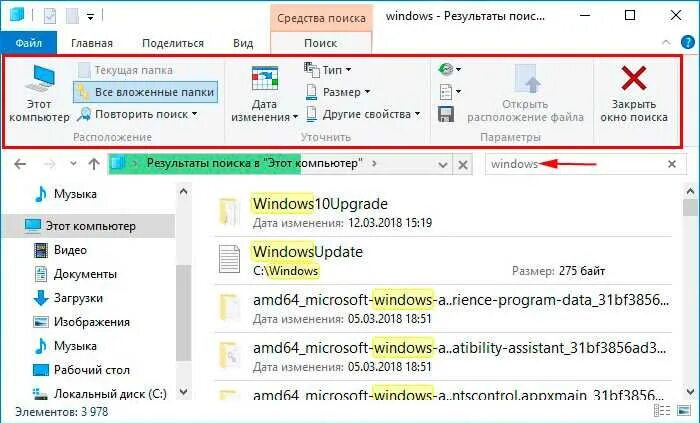Click the Windows10Upgrade folder icon
Image resolution: width=700 pixels, height=423 pixels.
tap(229, 212)
